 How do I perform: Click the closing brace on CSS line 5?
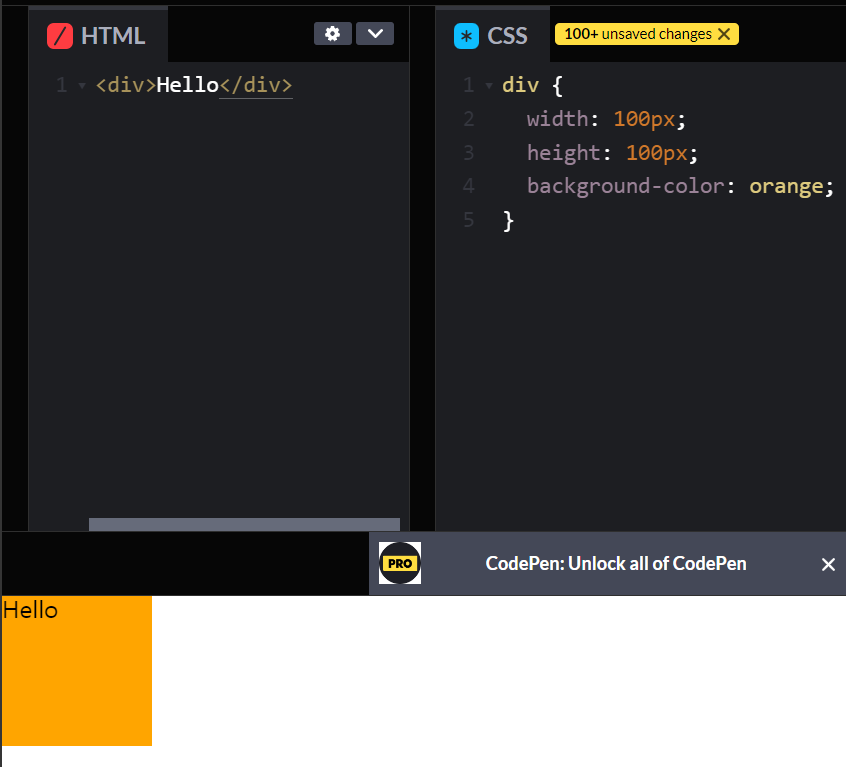pyautogui.click(x=508, y=221)
